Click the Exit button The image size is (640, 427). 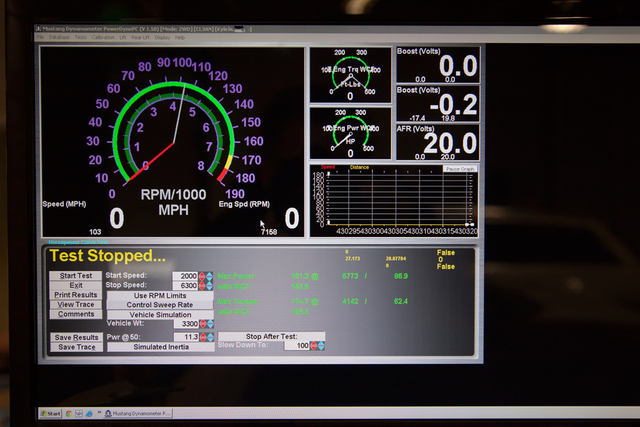click(76, 285)
